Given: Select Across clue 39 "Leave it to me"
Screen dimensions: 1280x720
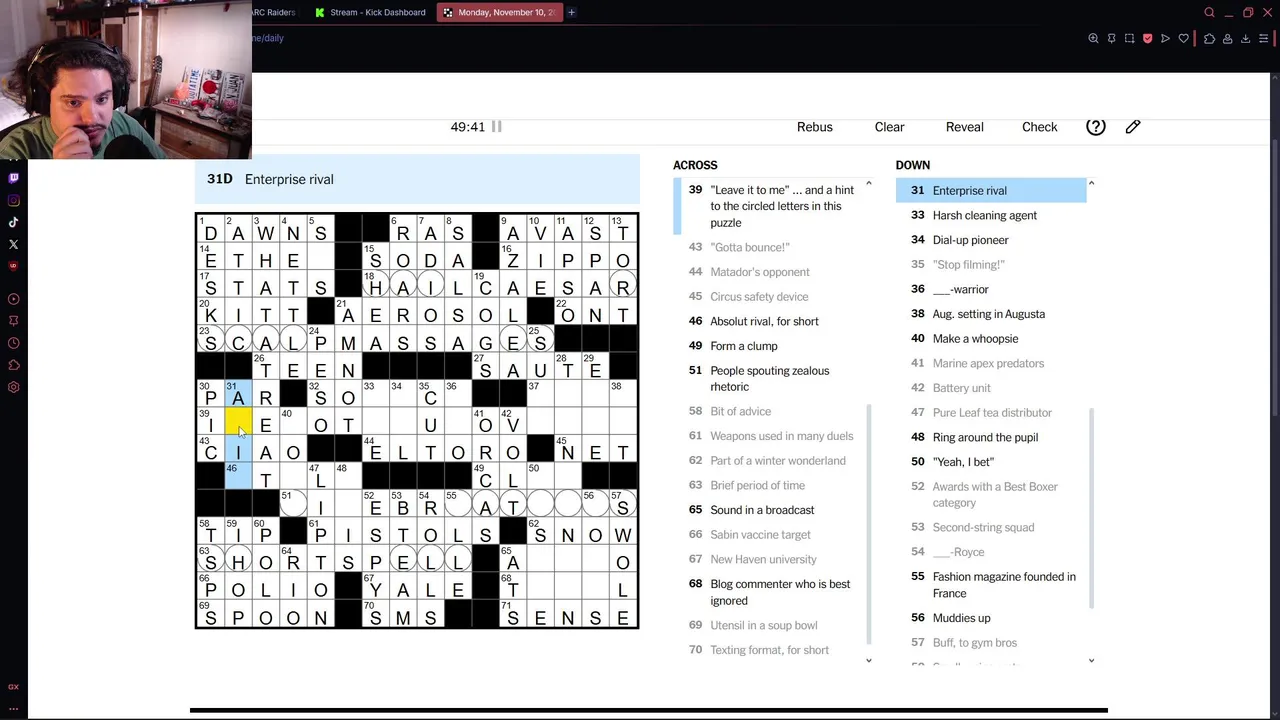Looking at the screenshot, I should click(769, 206).
